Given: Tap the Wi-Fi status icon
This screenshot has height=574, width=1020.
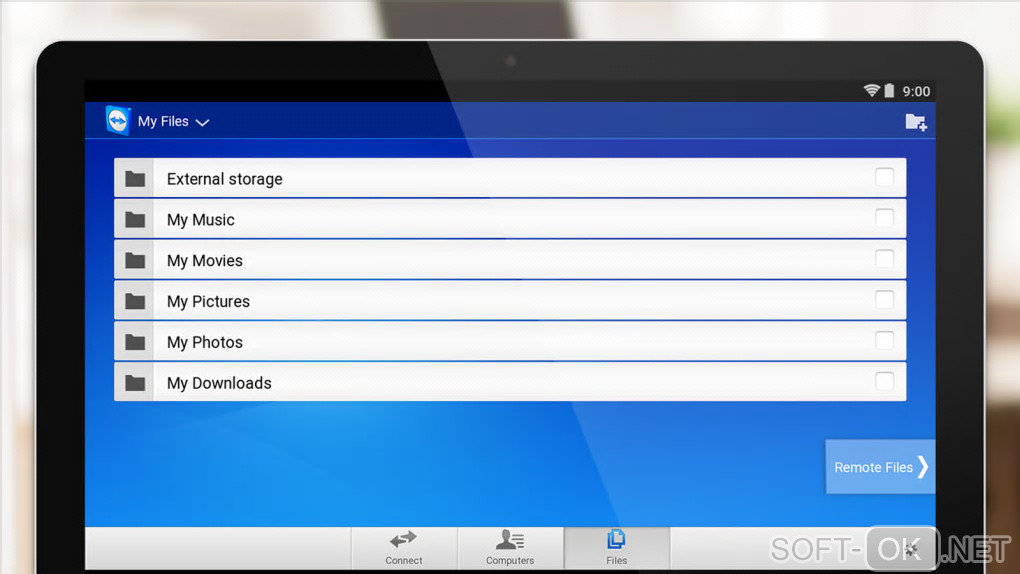Looking at the screenshot, I should coord(872,90).
